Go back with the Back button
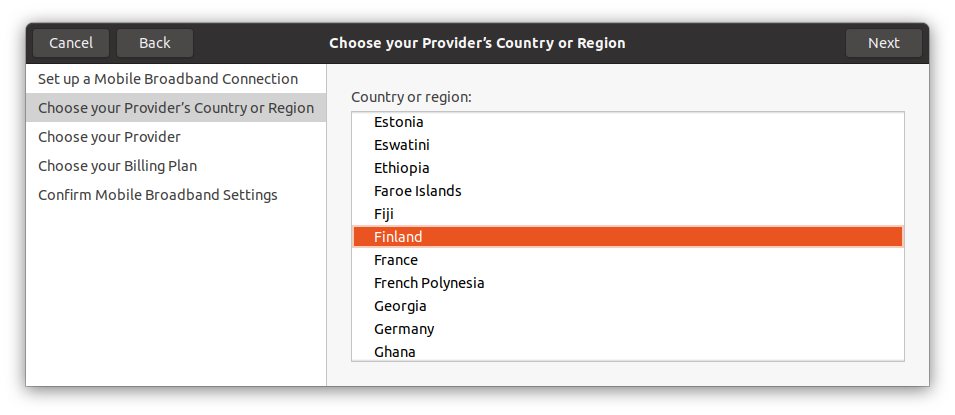 point(155,43)
